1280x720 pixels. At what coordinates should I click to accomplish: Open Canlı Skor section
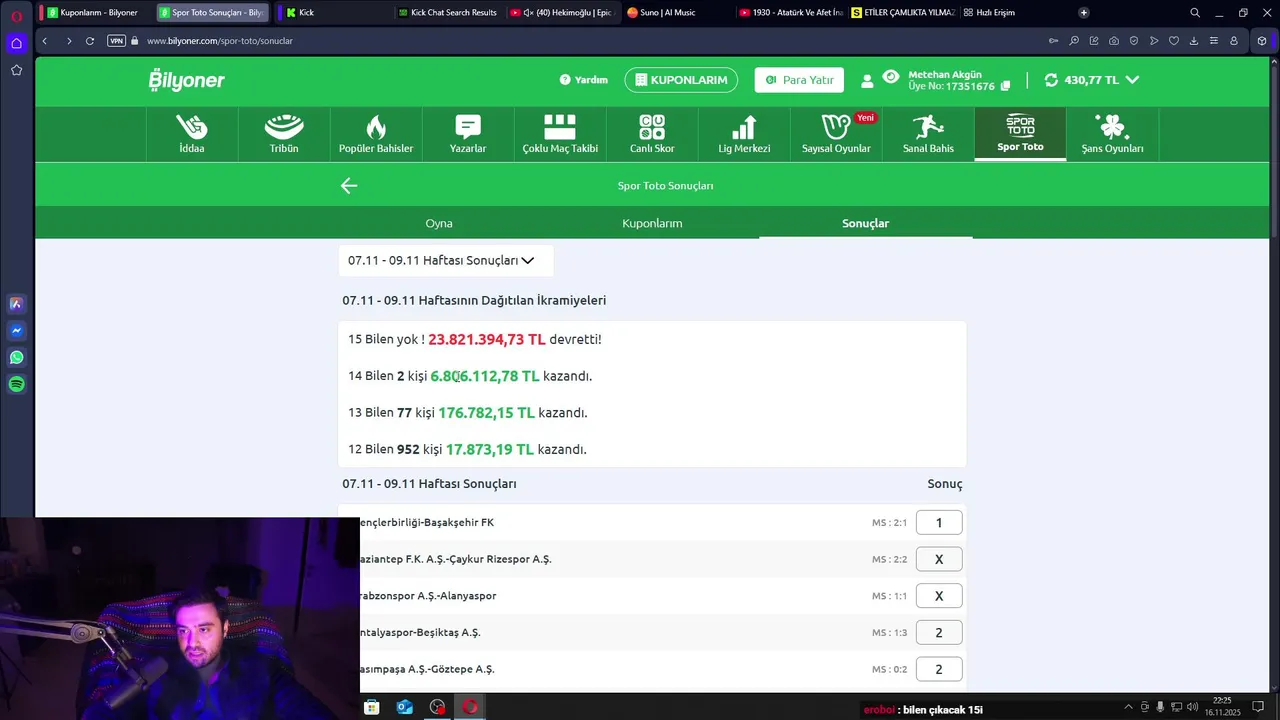tap(652, 134)
